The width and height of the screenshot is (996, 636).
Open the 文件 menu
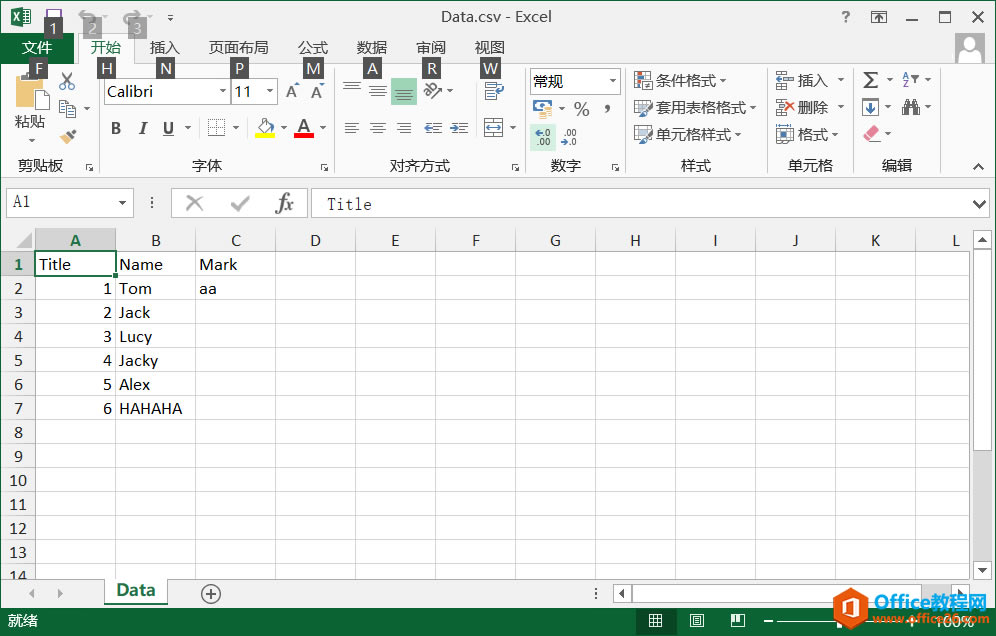[x=38, y=47]
